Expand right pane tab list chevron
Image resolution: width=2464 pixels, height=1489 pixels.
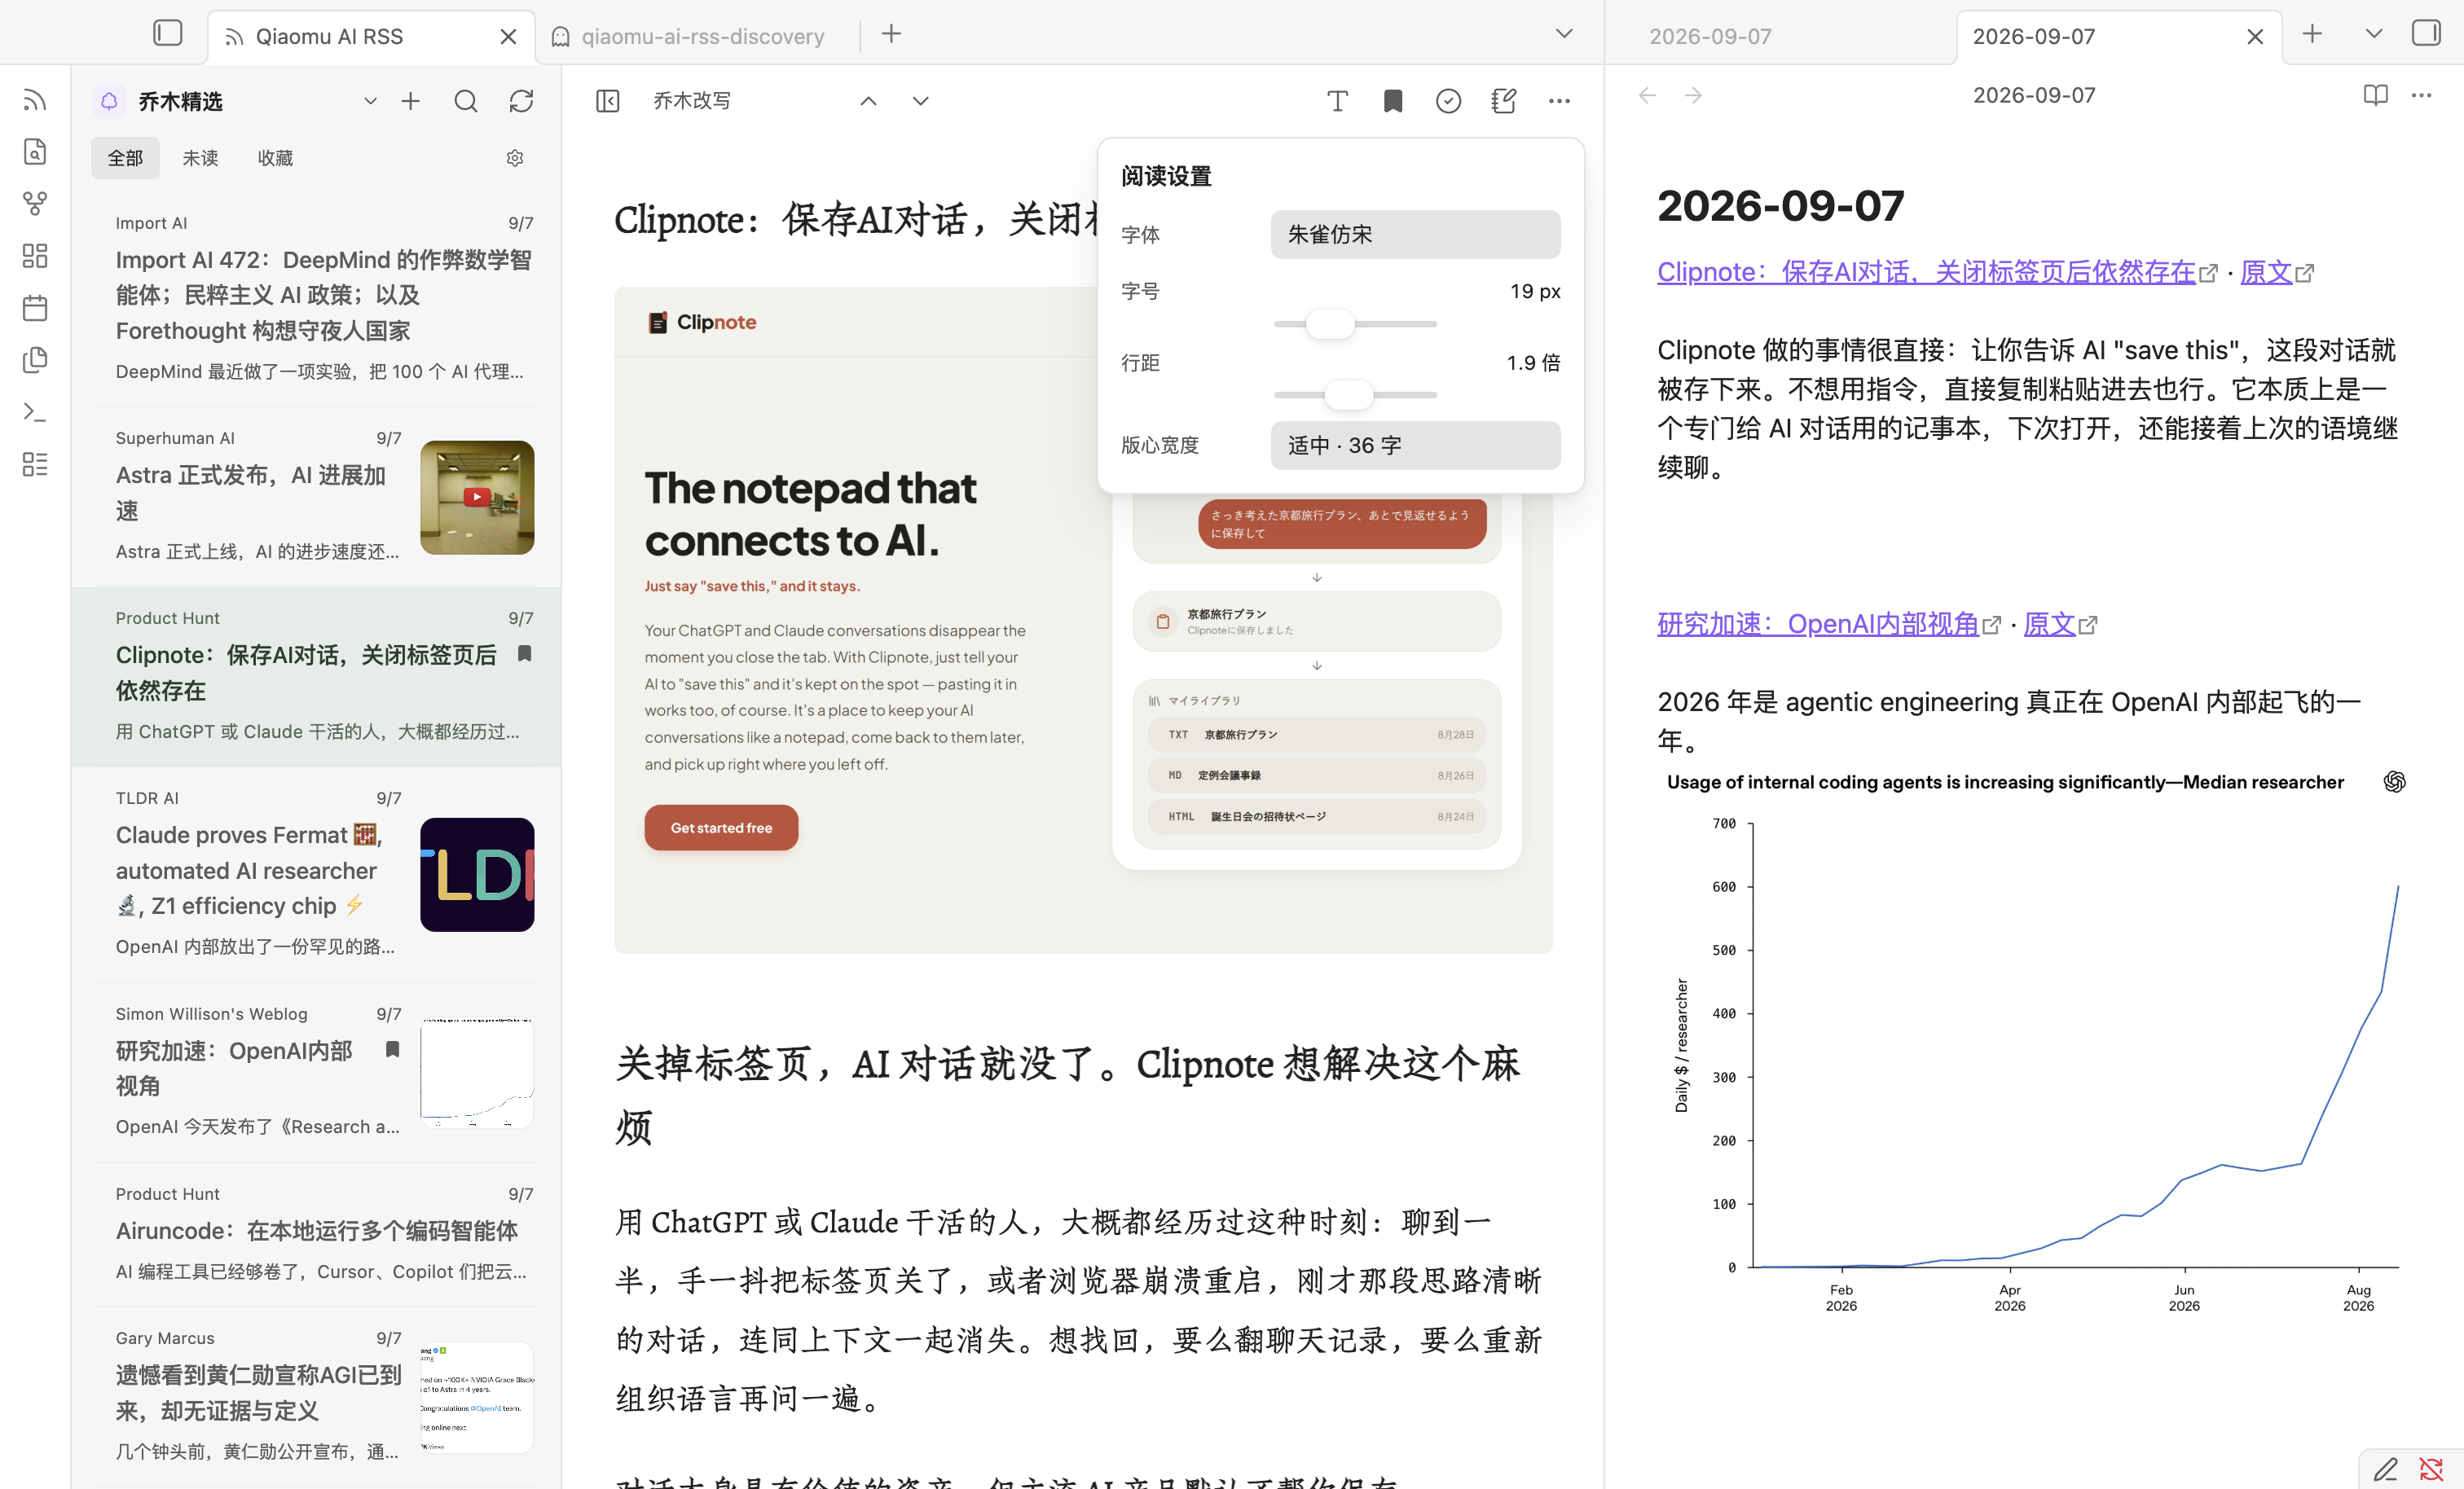tap(2373, 34)
